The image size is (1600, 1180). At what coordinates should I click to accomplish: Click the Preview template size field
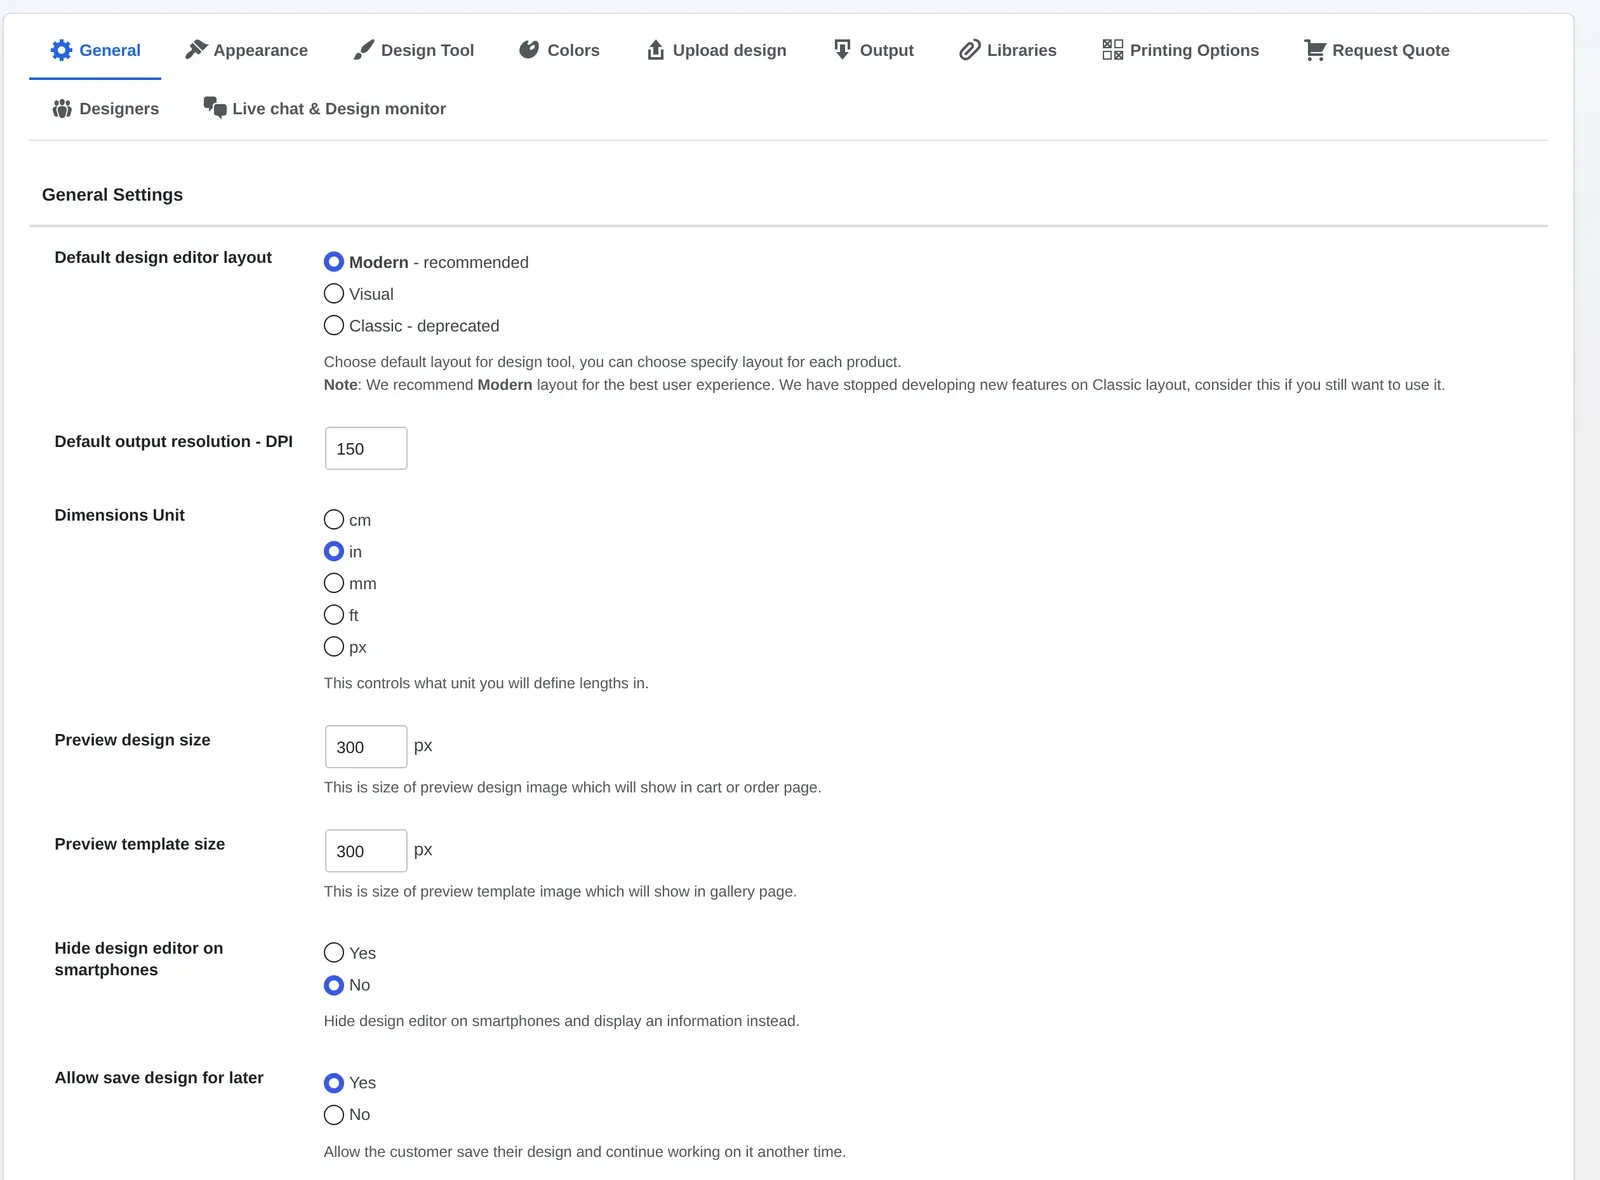pyautogui.click(x=366, y=851)
